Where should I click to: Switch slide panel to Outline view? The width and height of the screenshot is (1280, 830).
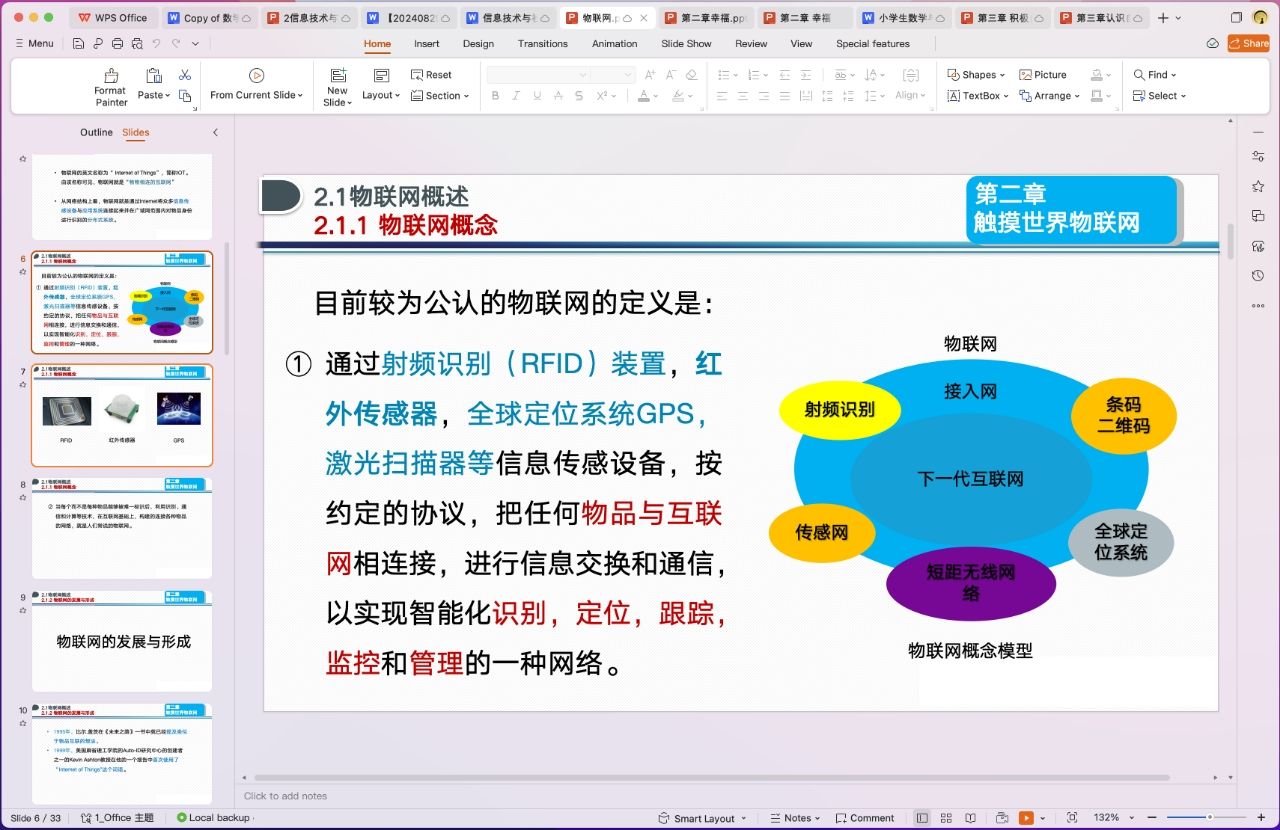(x=97, y=132)
